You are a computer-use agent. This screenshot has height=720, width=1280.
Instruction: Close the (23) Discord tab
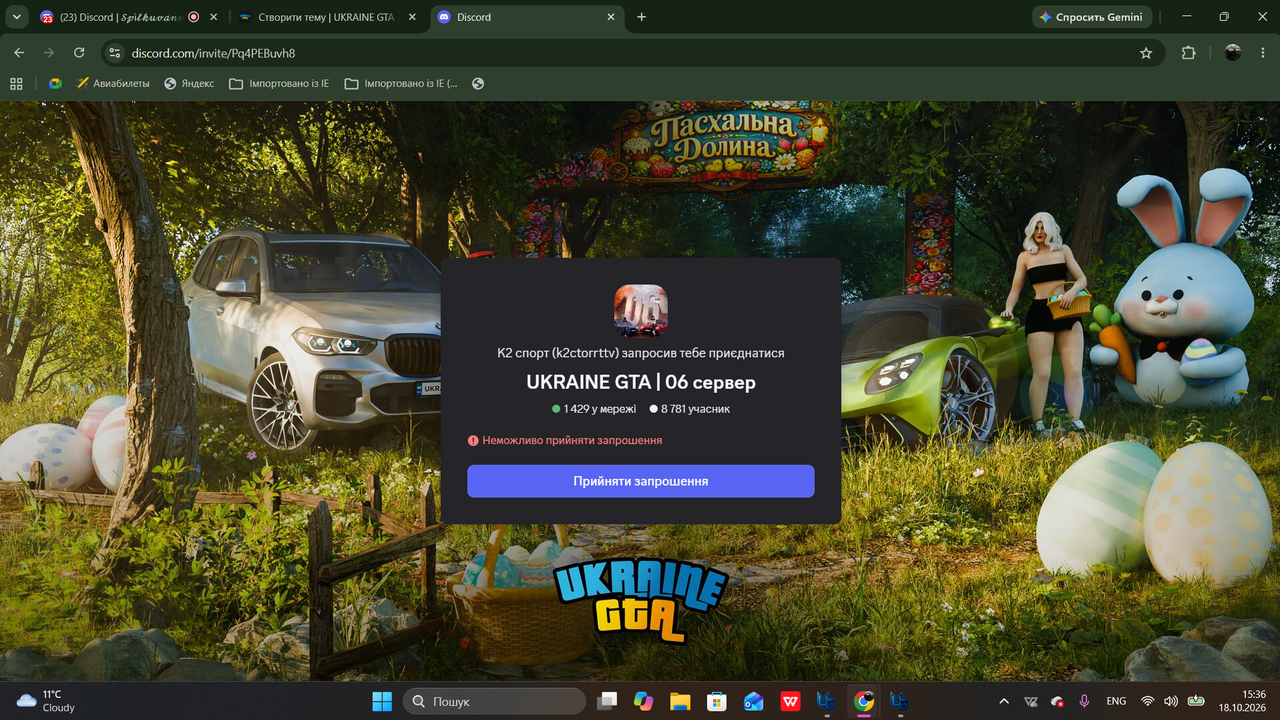213,17
